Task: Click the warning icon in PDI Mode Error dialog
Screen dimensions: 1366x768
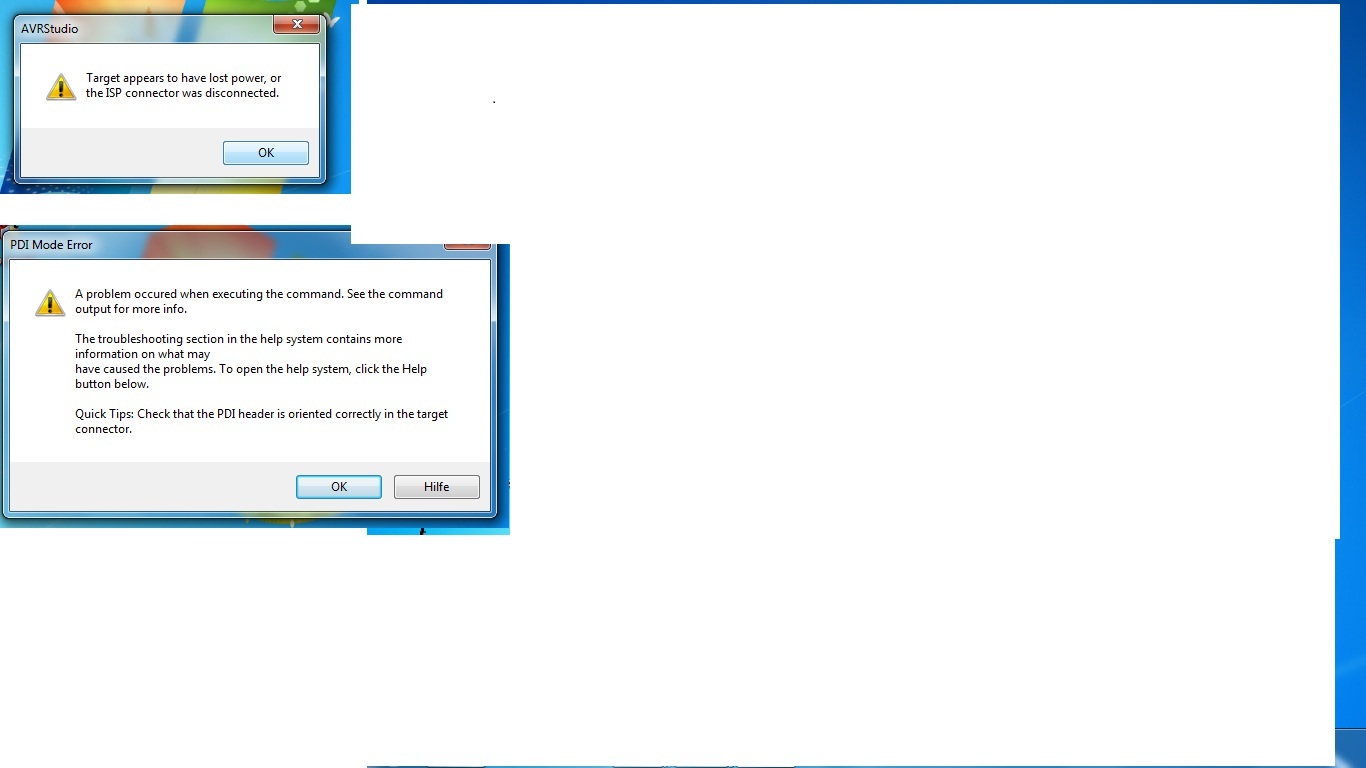Action: point(50,303)
